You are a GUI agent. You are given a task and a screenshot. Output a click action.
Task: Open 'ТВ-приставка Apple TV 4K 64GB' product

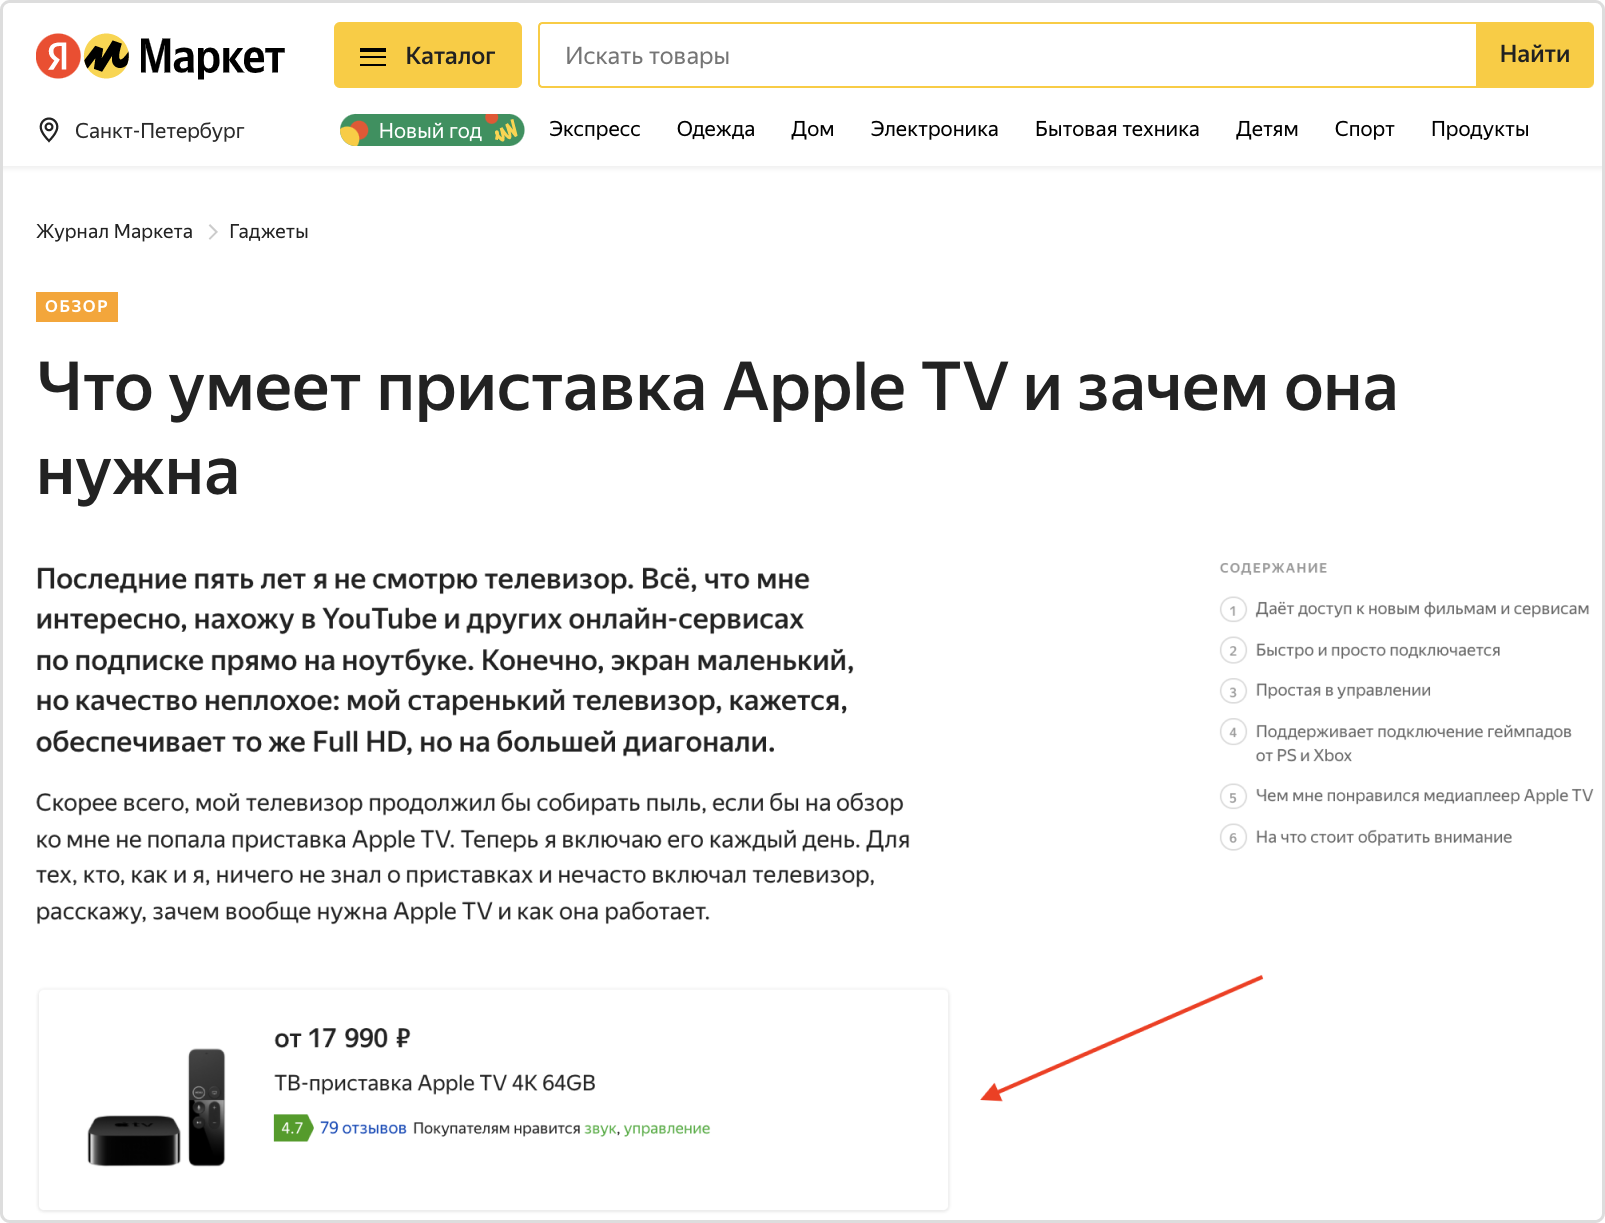click(x=435, y=1083)
